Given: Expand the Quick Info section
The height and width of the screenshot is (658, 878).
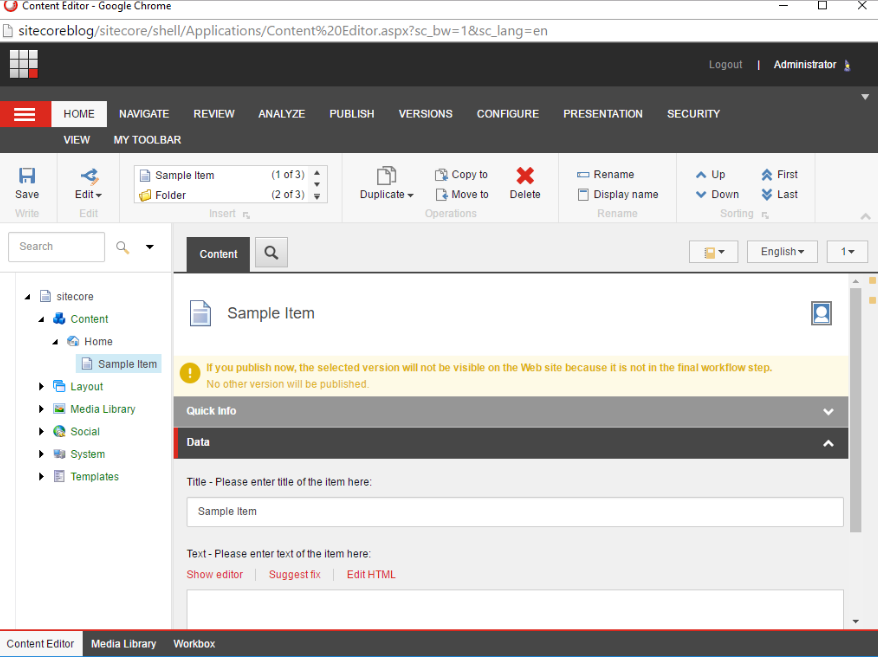Looking at the screenshot, I should [x=511, y=412].
